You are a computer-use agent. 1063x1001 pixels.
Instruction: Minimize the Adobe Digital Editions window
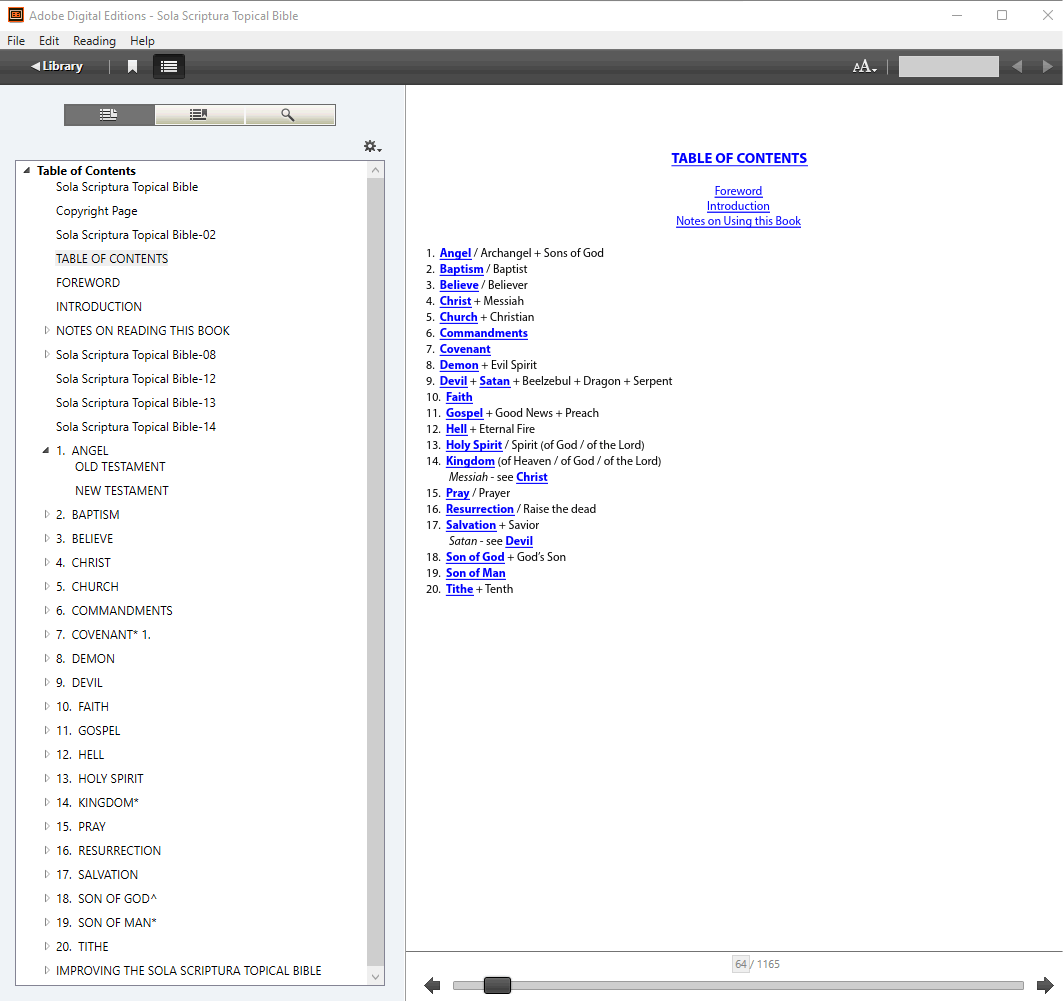click(957, 15)
